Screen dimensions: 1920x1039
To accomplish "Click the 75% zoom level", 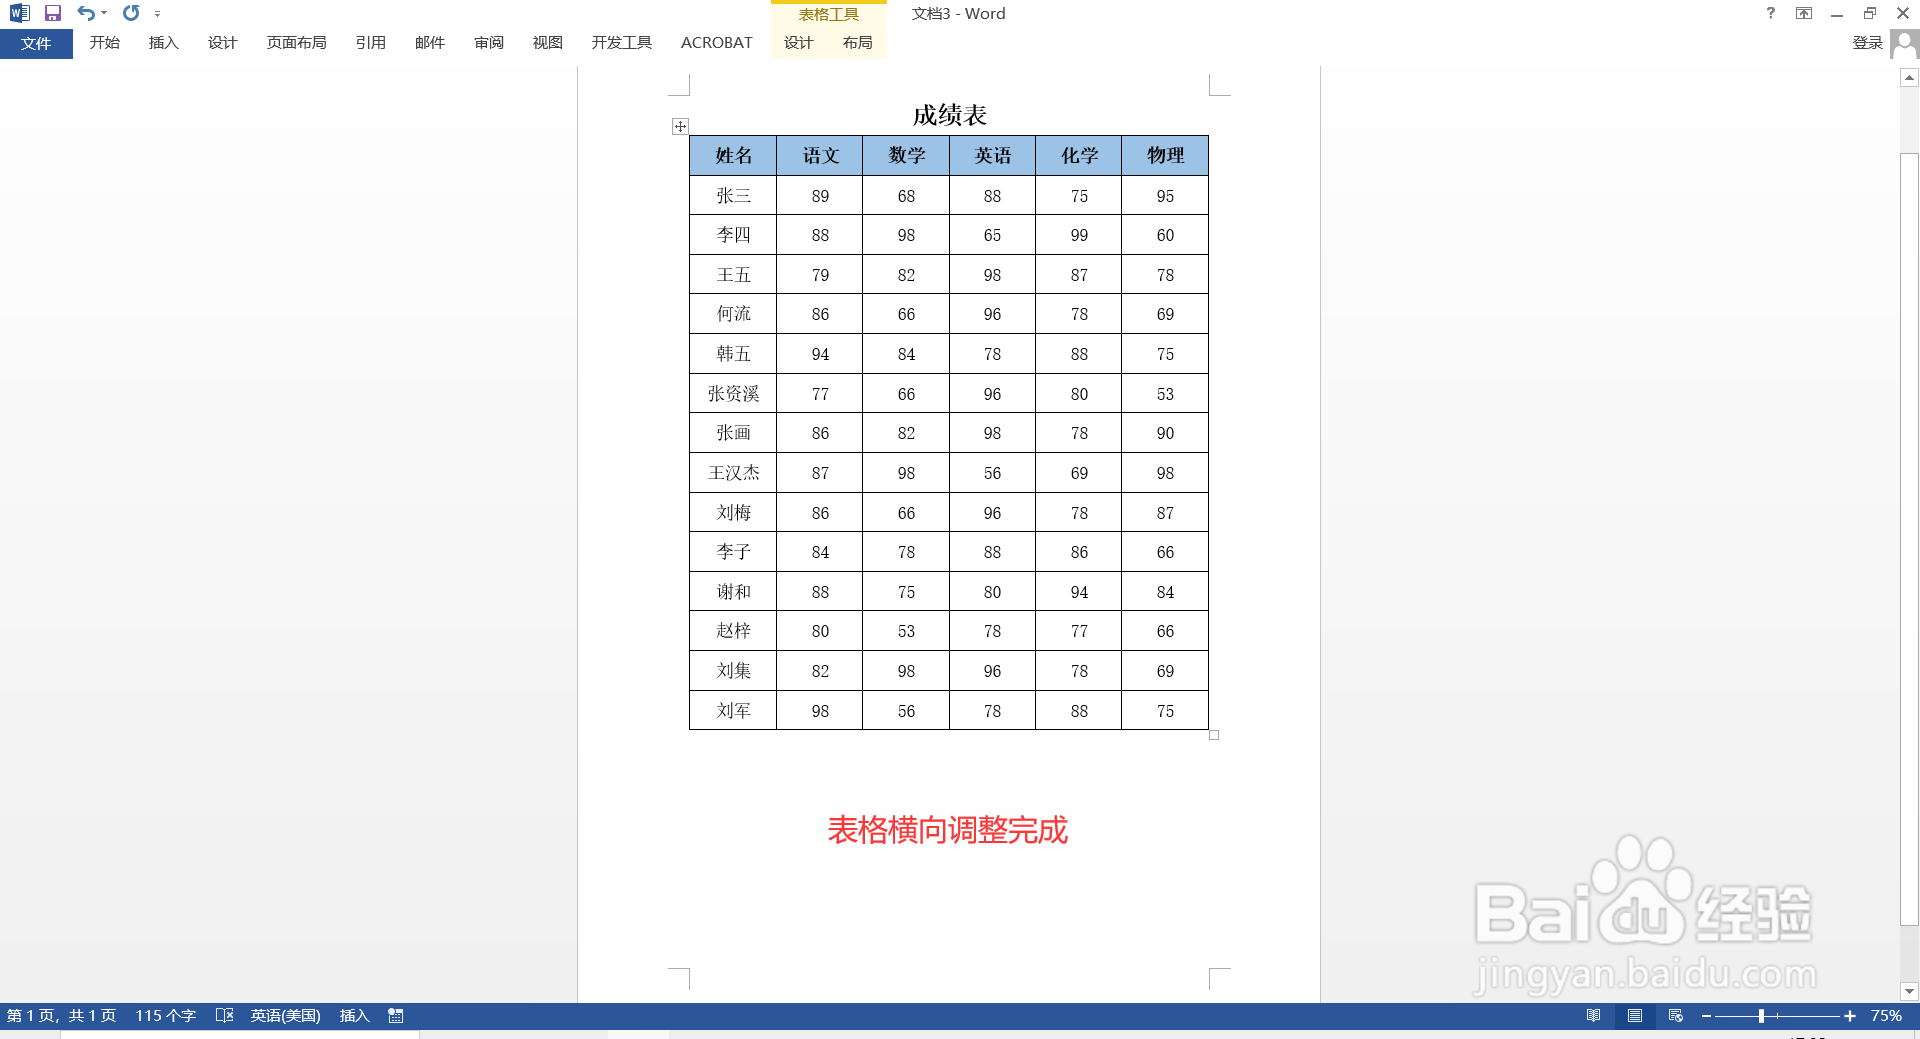I will coord(1886,1016).
